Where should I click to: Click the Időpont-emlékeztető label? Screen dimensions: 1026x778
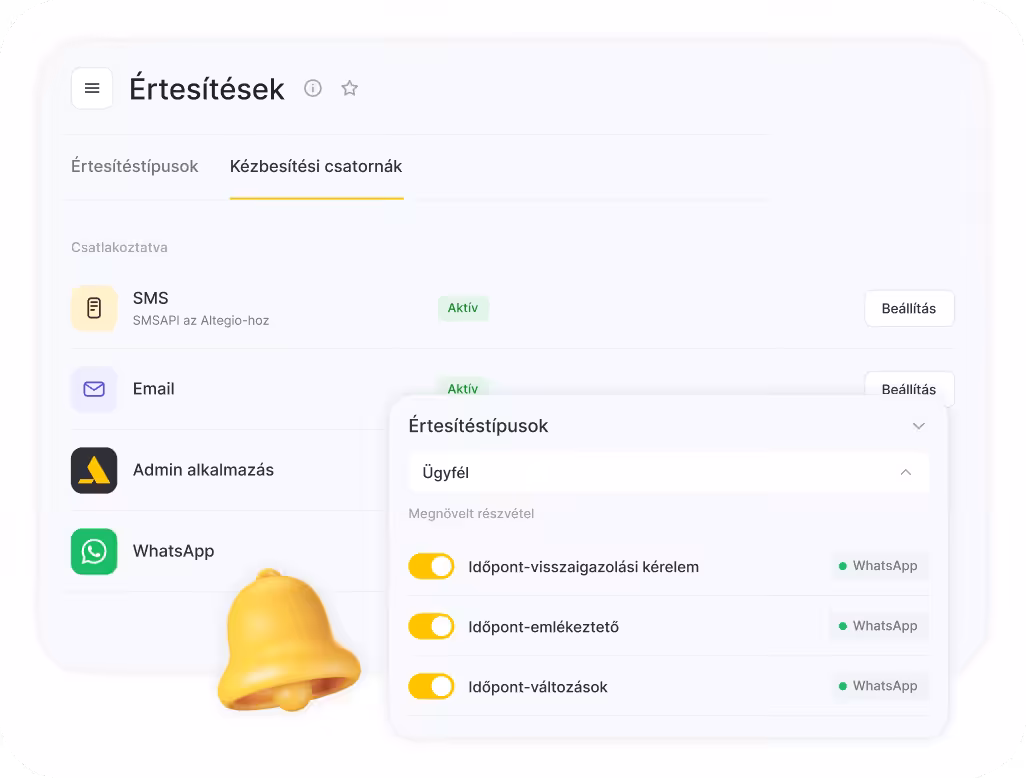[x=544, y=627]
